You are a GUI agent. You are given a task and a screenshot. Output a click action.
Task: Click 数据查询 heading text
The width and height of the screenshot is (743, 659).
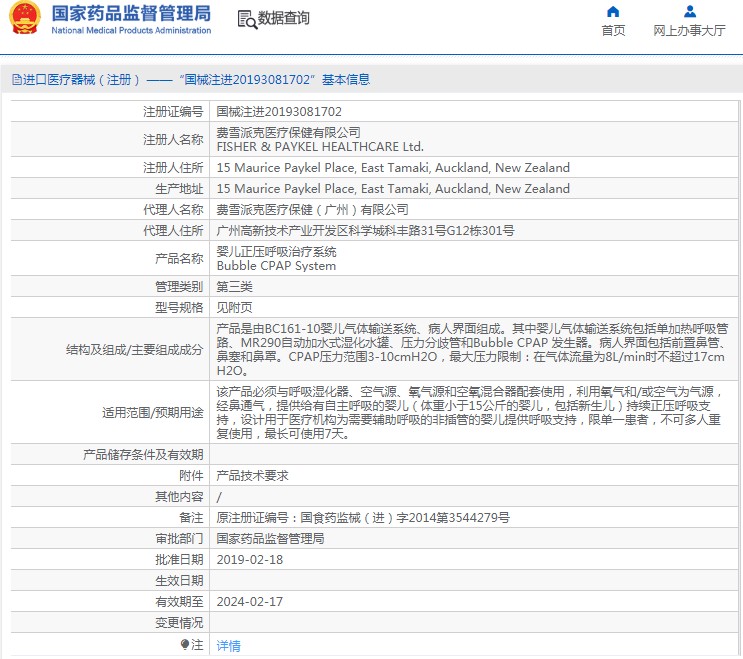click(x=283, y=18)
